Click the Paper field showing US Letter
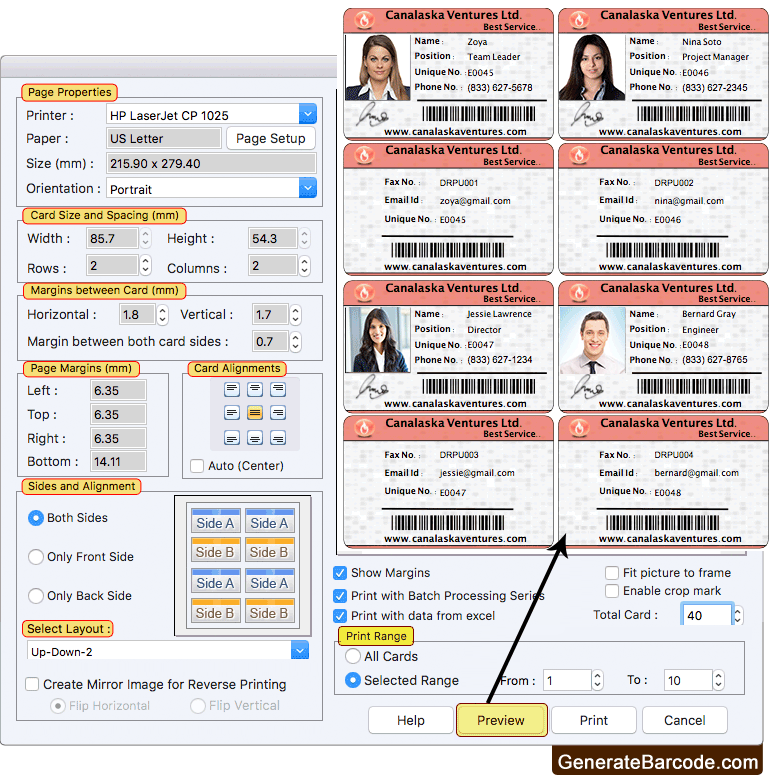The image size is (776, 775). coord(164,139)
